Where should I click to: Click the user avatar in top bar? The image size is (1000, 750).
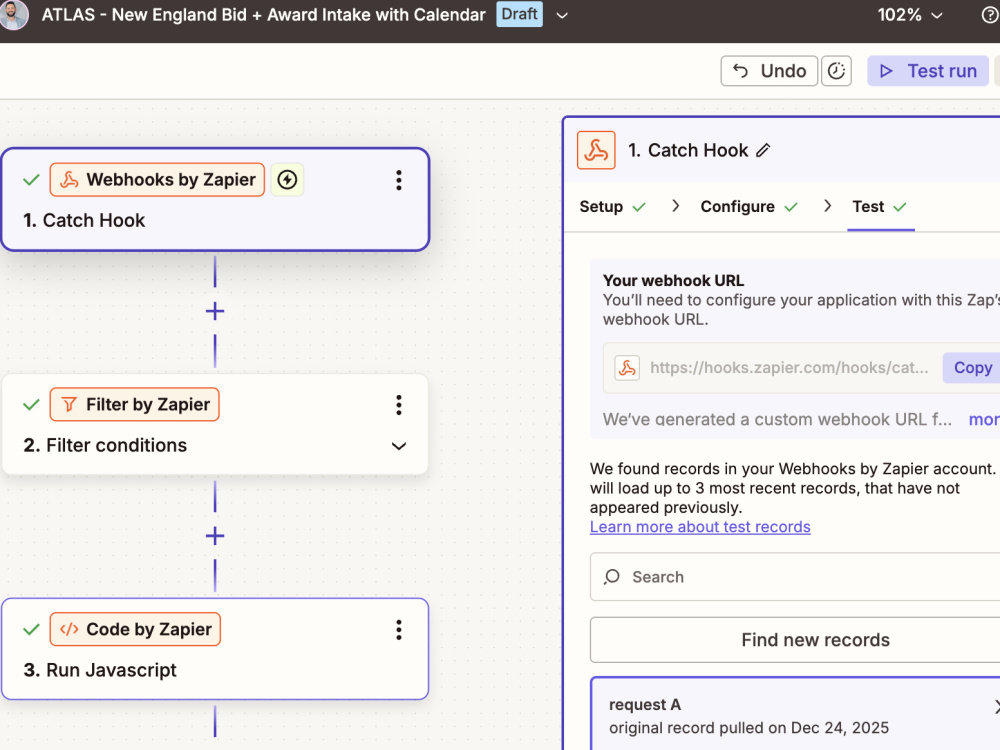pyautogui.click(x=13, y=14)
